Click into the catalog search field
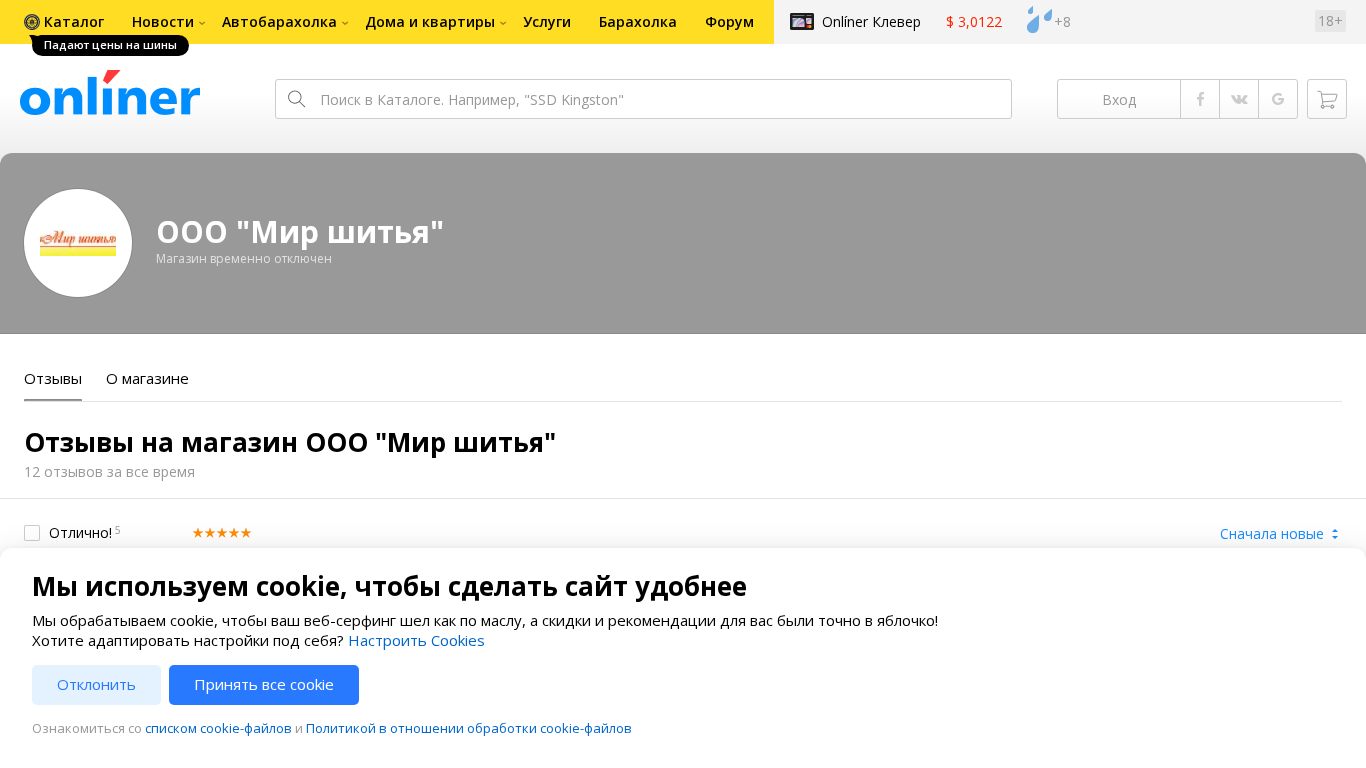 point(660,99)
